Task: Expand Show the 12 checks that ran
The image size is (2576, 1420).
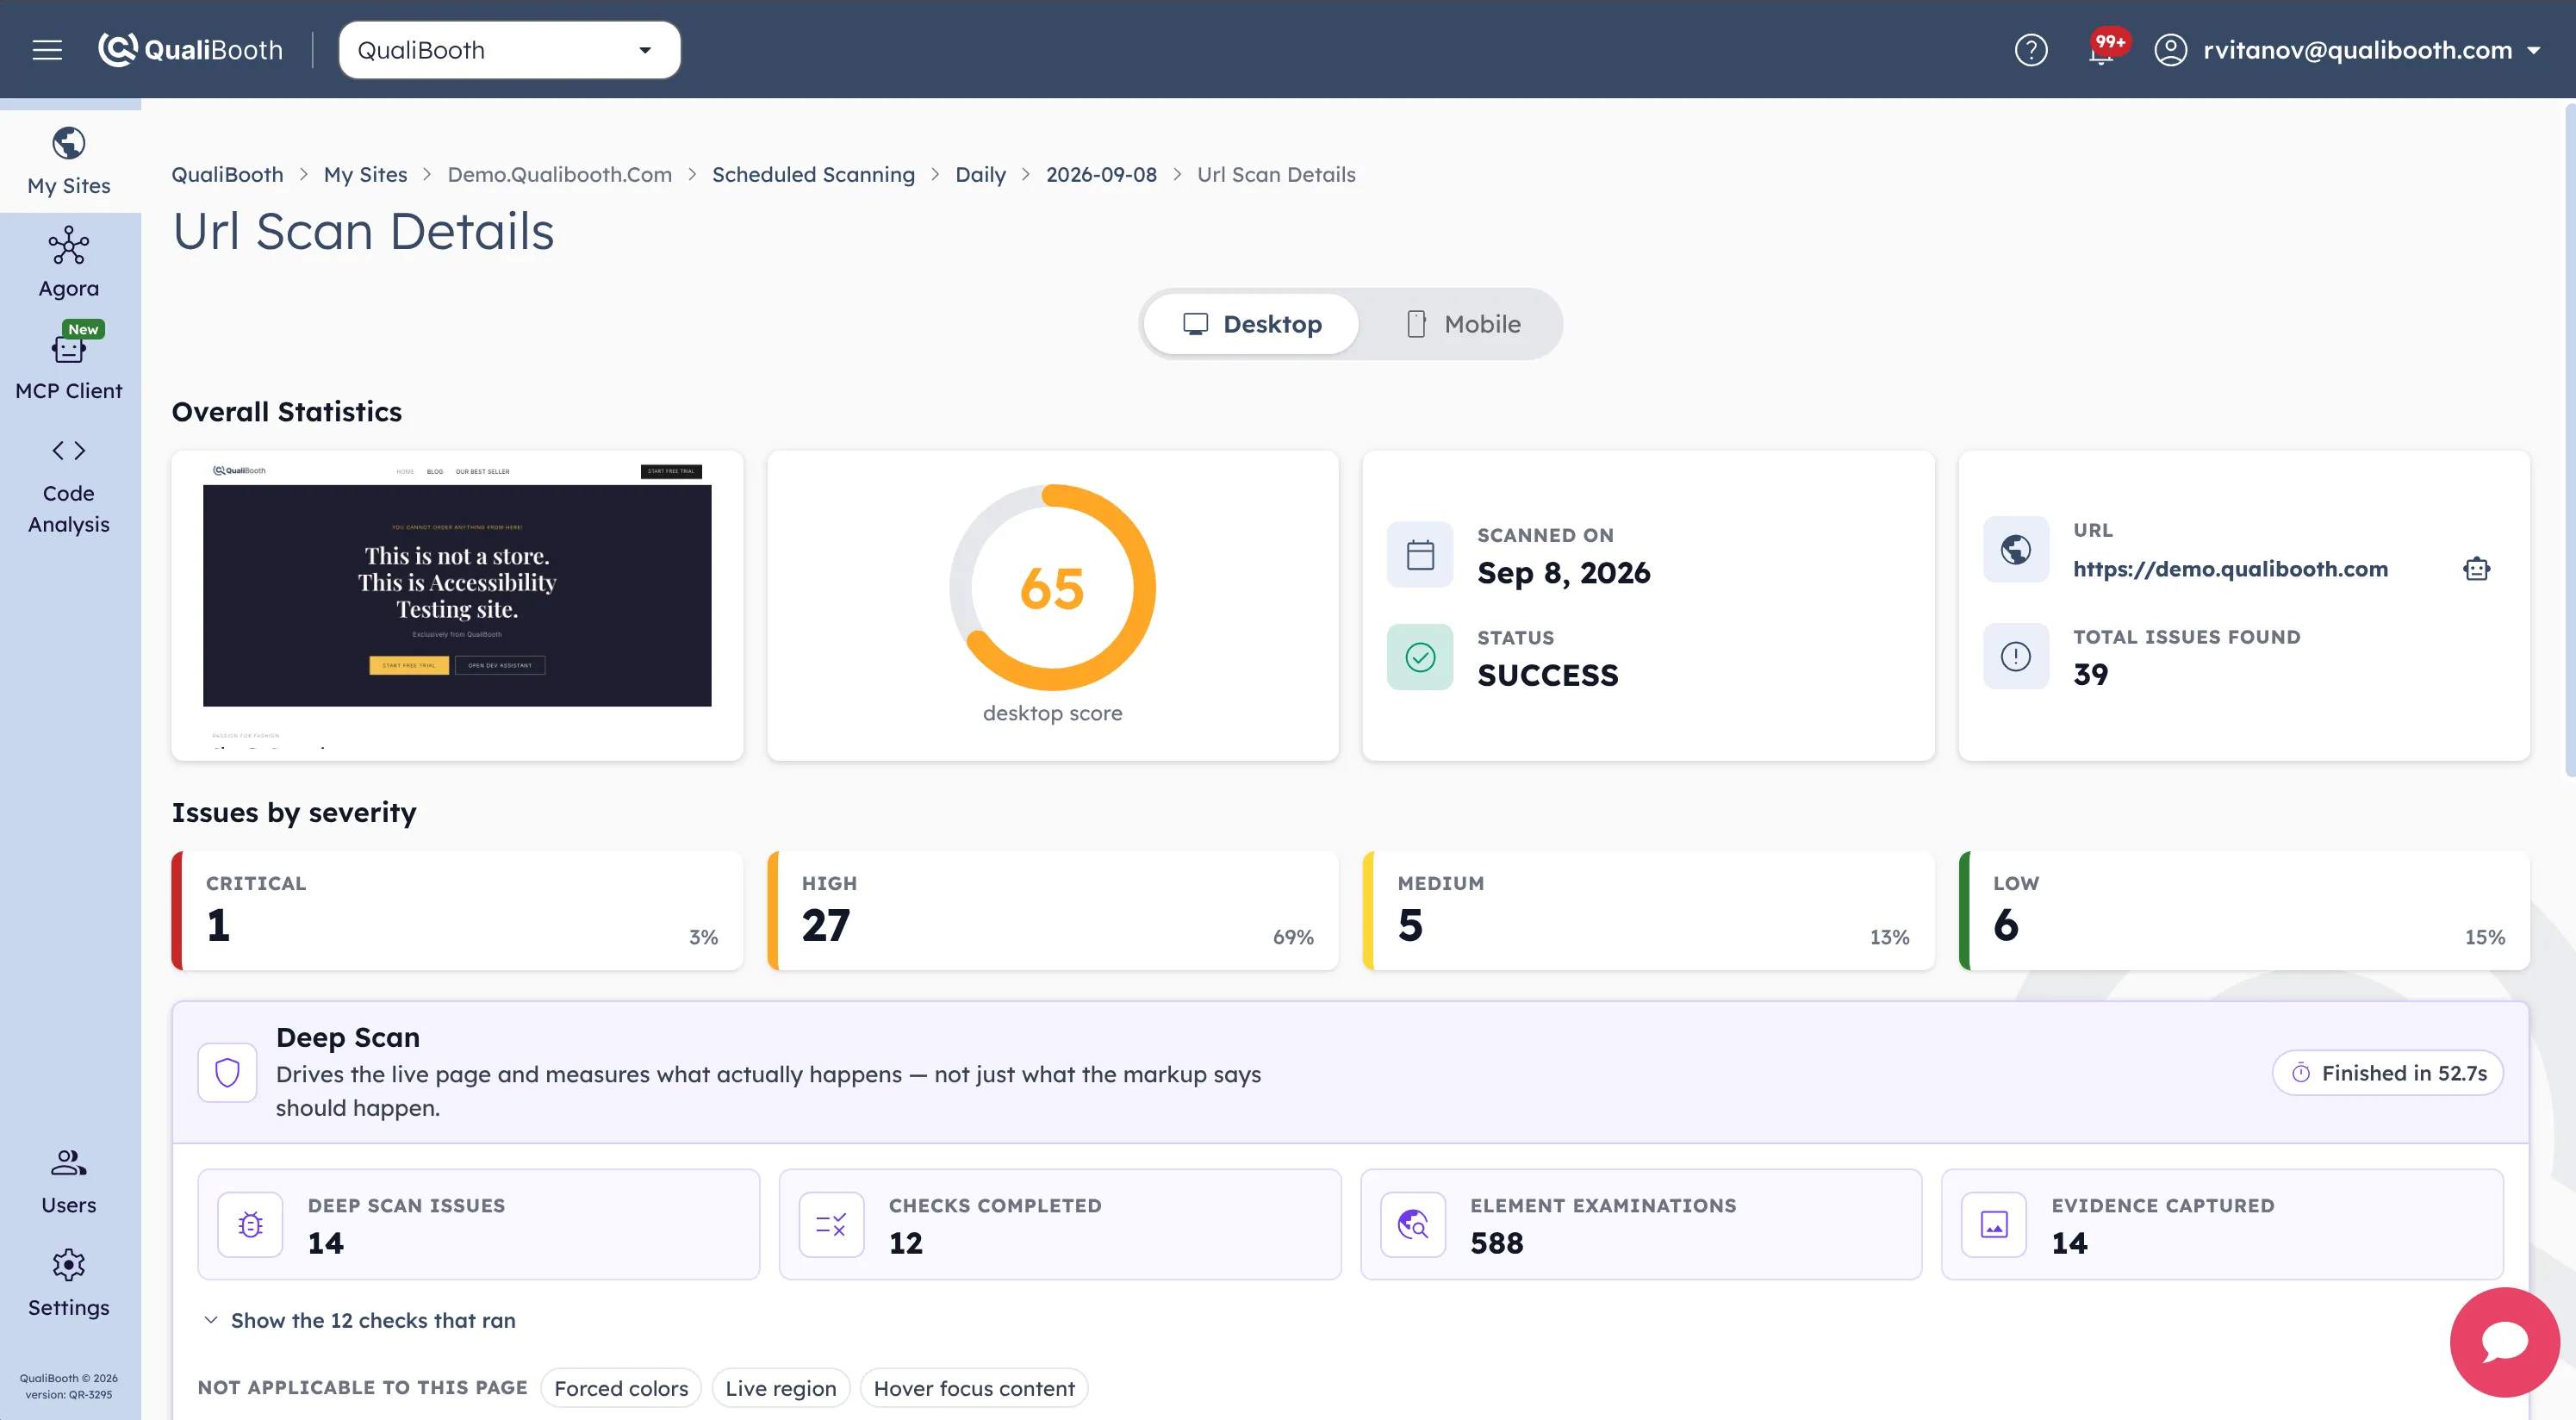Action: [x=359, y=1320]
